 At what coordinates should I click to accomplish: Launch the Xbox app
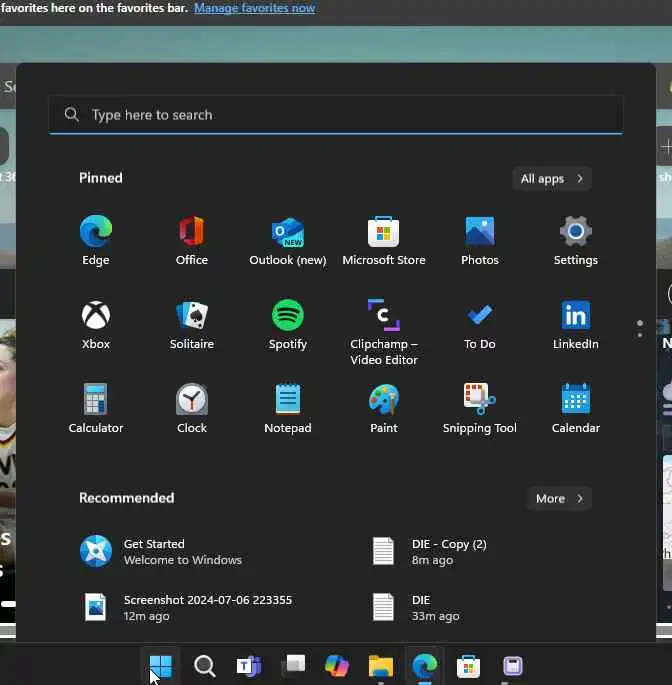click(x=96, y=324)
